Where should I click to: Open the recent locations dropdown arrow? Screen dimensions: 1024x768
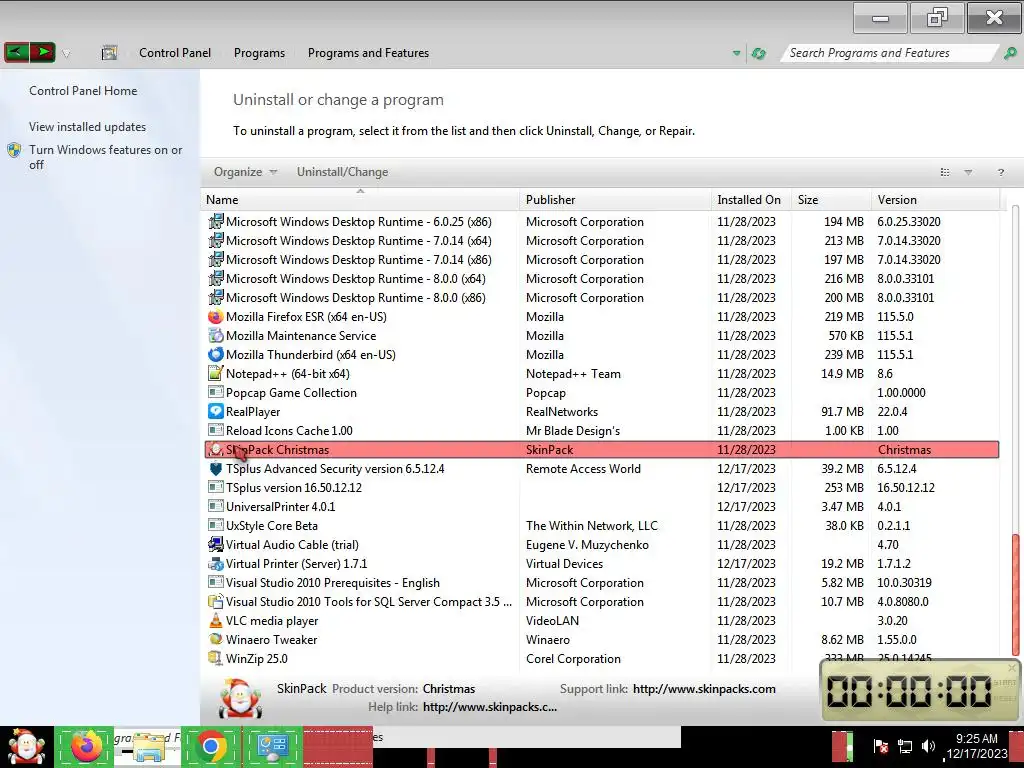tap(66, 54)
